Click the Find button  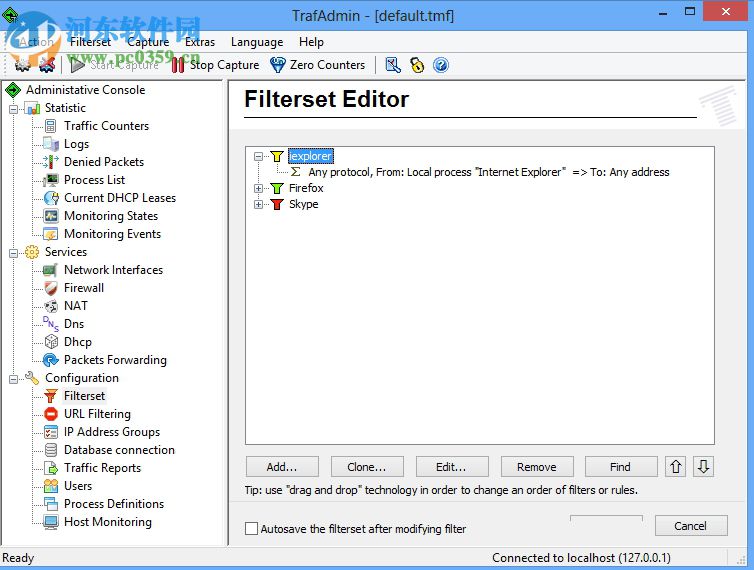point(621,467)
